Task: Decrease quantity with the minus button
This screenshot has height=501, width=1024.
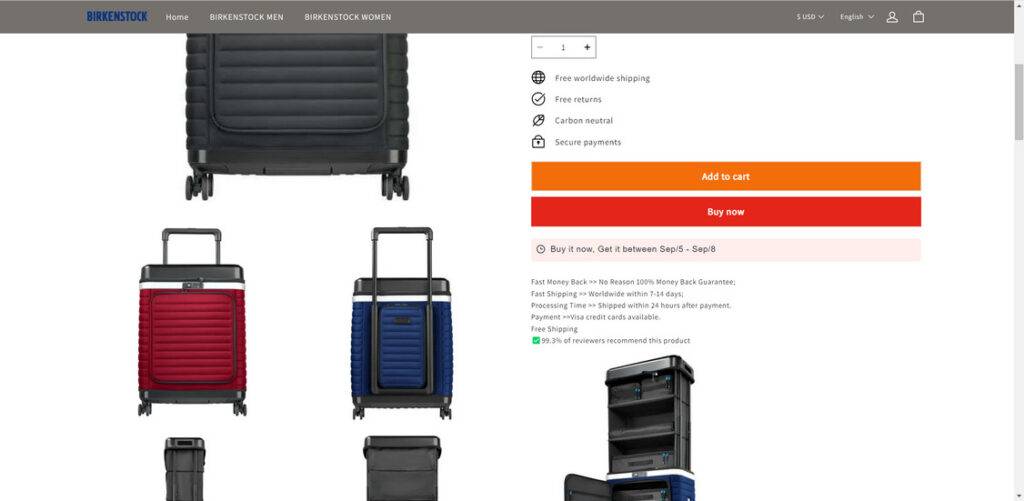Action: coord(540,47)
